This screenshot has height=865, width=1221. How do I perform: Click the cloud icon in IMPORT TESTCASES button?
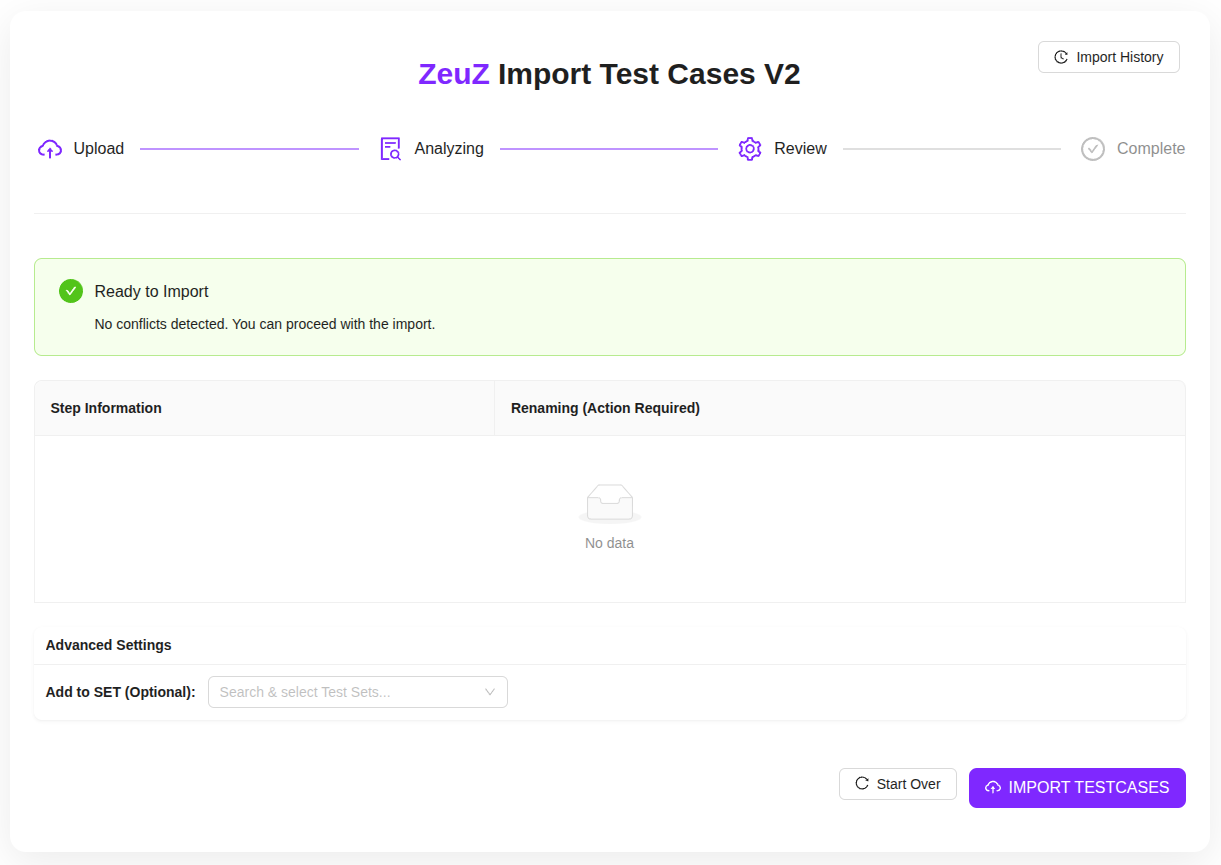(993, 788)
